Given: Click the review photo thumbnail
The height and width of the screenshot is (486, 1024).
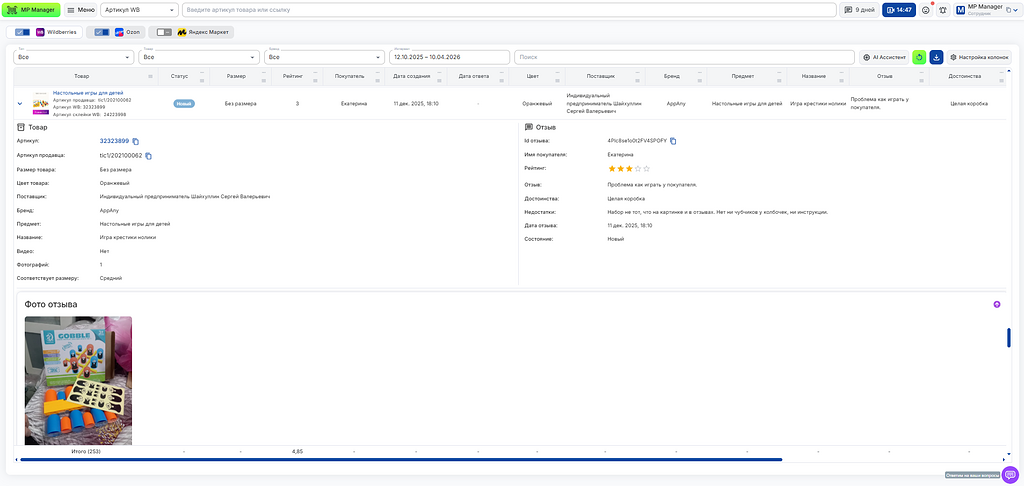Looking at the screenshot, I should 78,381.
